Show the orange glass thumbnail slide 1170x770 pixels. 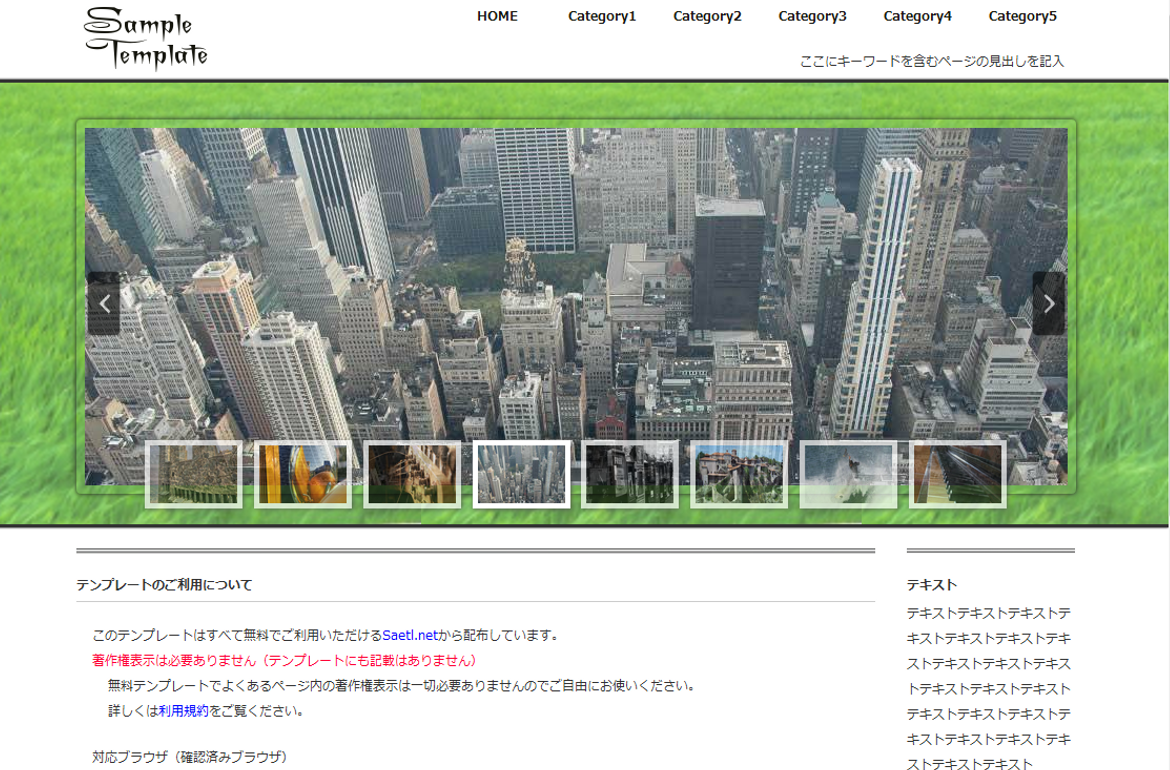tap(303, 474)
